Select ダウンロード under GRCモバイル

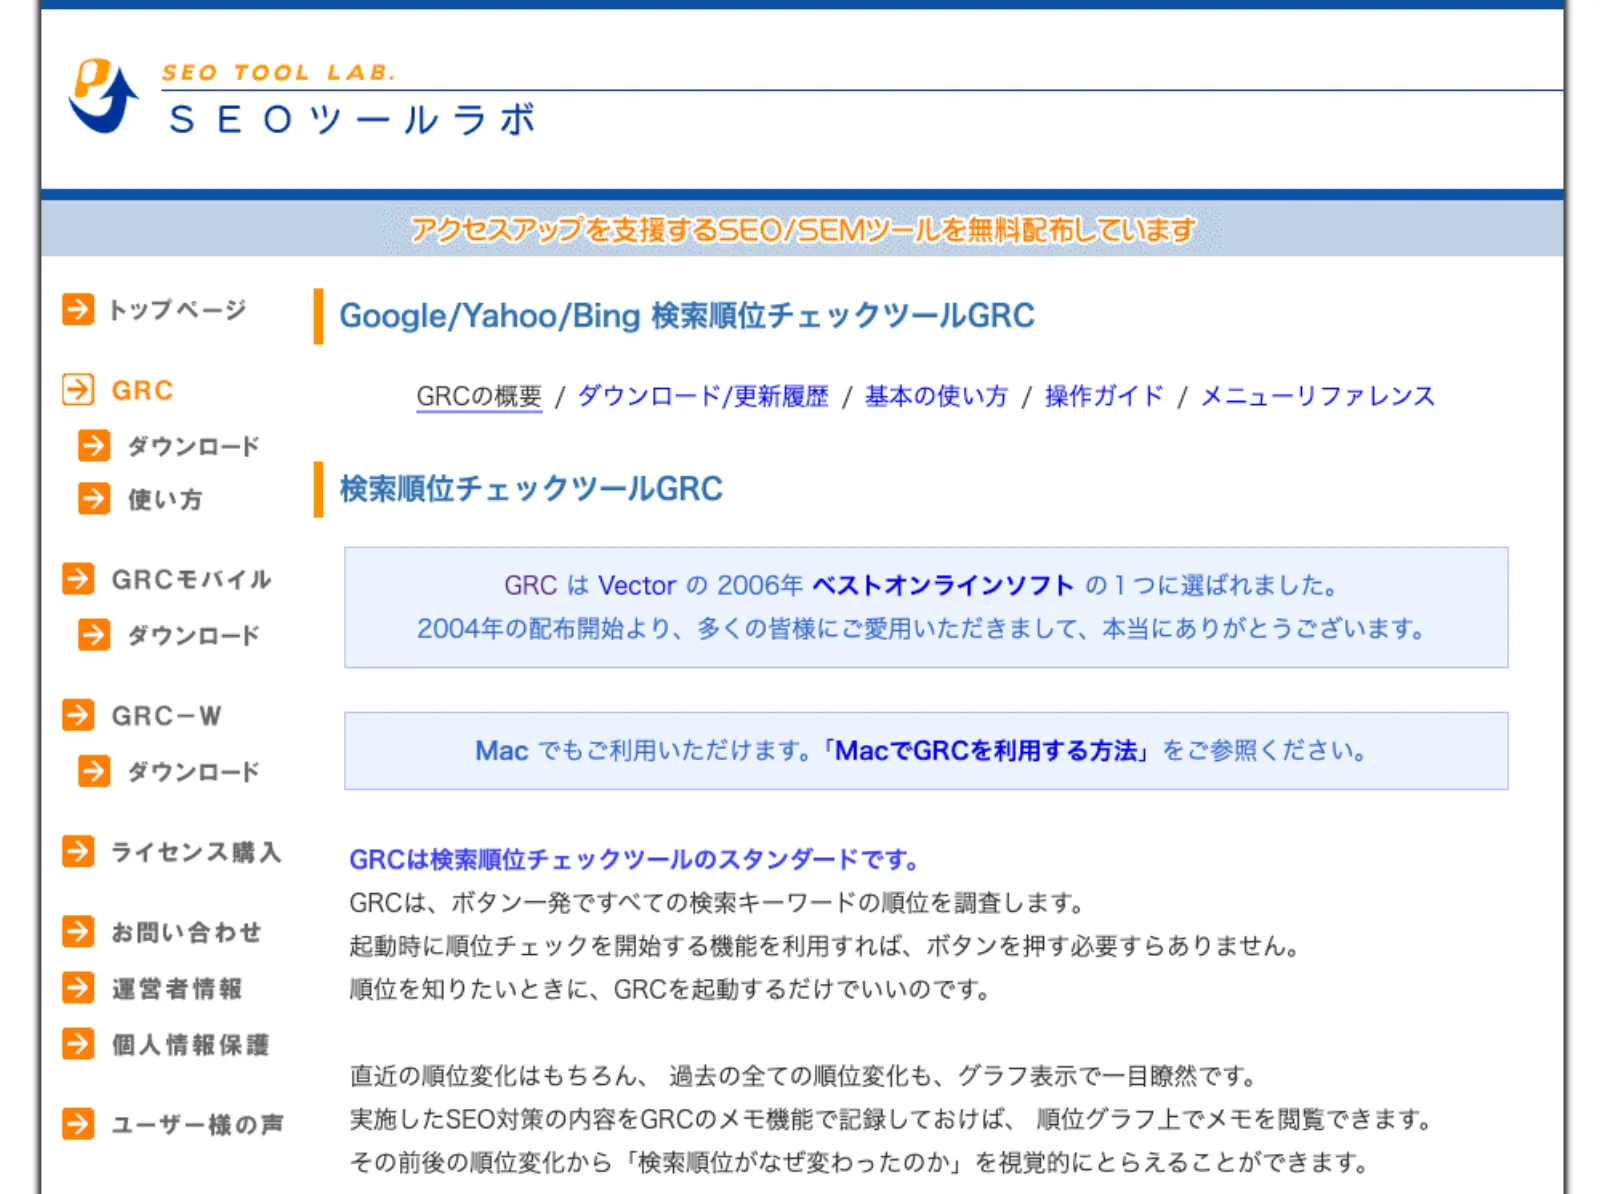click(x=193, y=635)
